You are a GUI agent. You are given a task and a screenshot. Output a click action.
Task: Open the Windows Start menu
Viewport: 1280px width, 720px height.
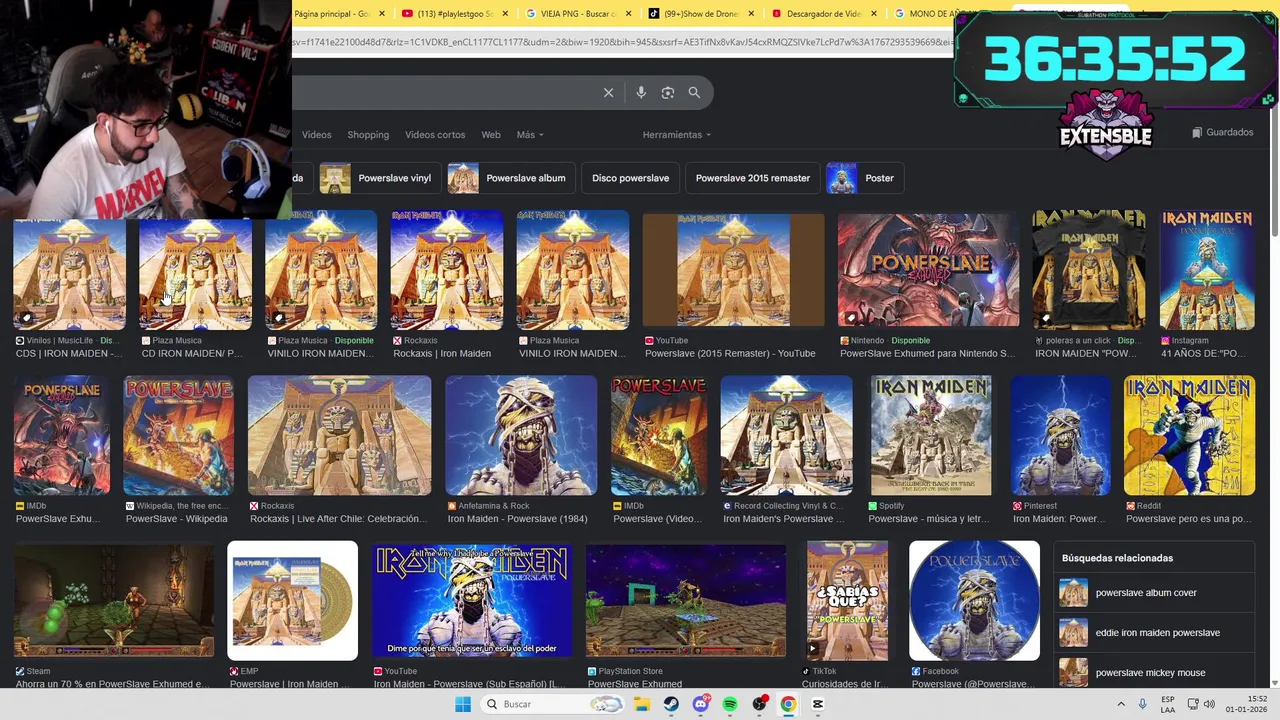[463, 704]
